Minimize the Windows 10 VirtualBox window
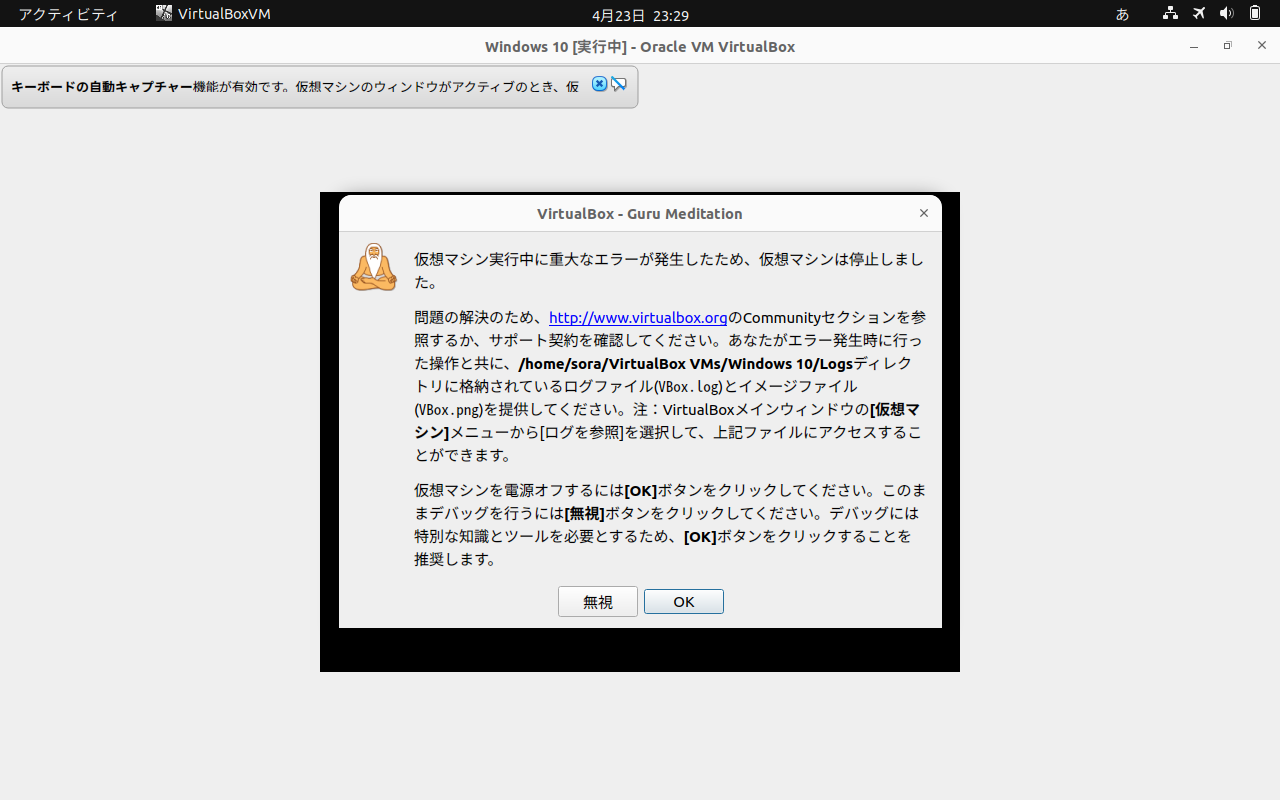Screen dimensions: 1280x800 click(x=1194, y=46)
